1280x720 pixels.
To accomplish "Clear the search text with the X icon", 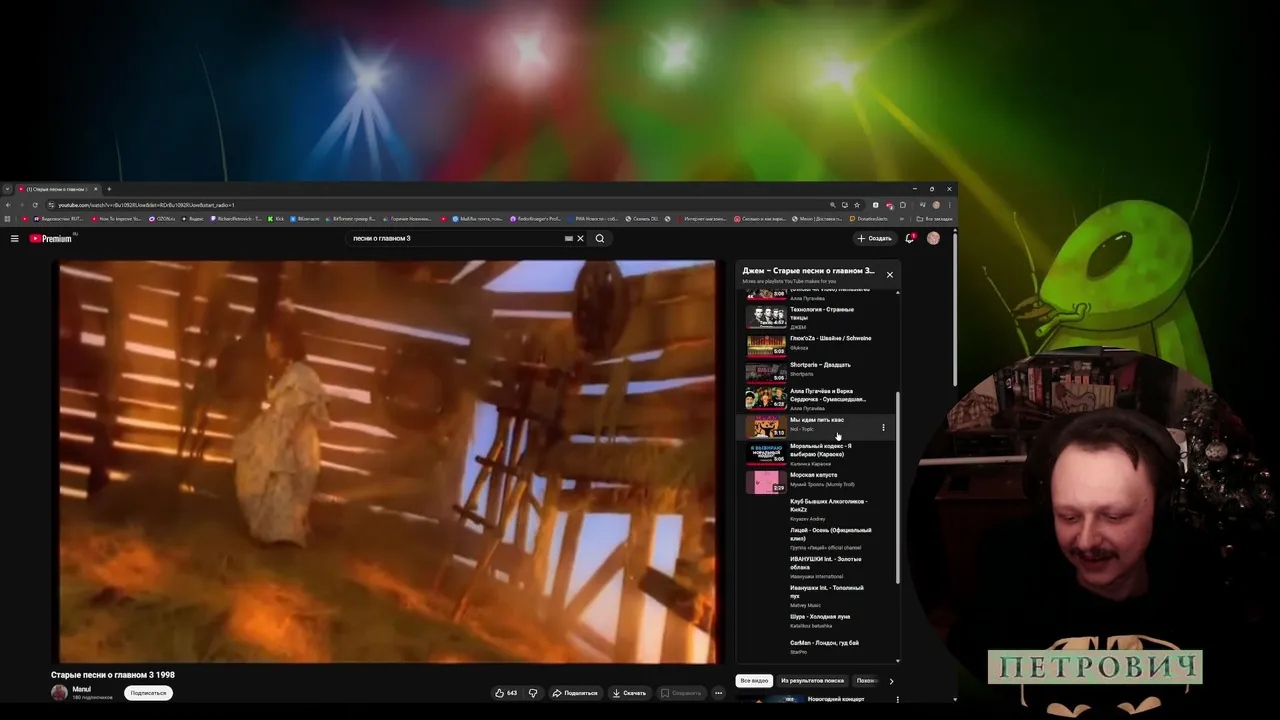I will click(580, 238).
